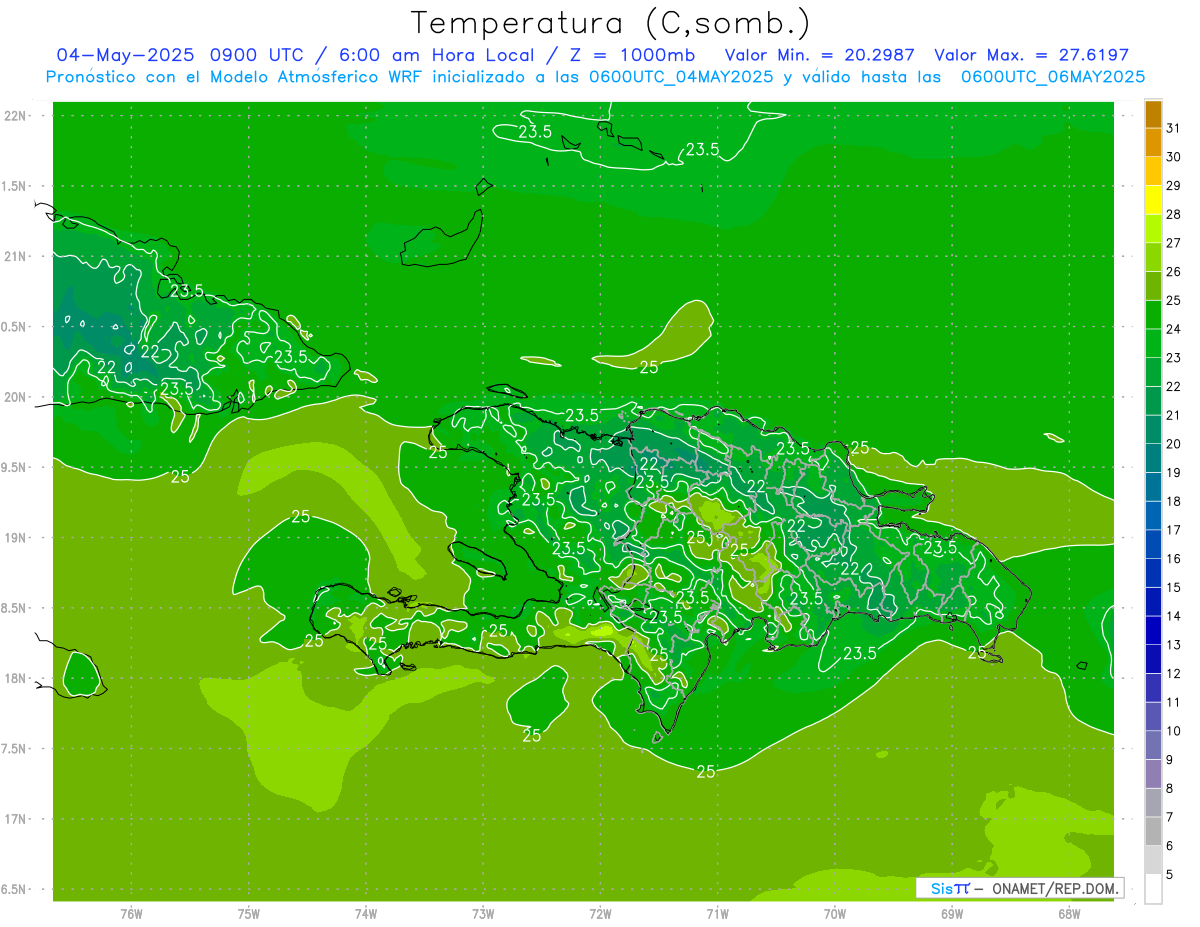Click the '0600UTC_04MAY2025' initialization time

[x=681, y=76]
